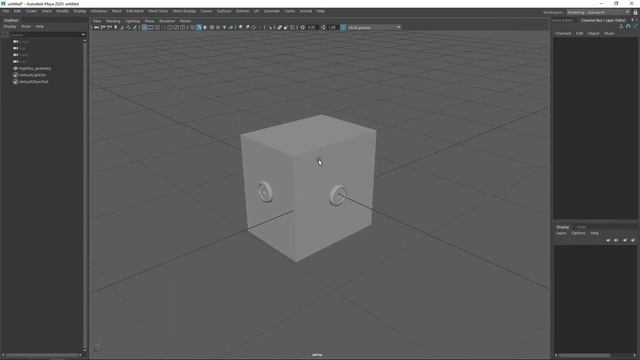This screenshot has height=360, width=640.
Task: Open the File menu
Action: coord(6,11)
